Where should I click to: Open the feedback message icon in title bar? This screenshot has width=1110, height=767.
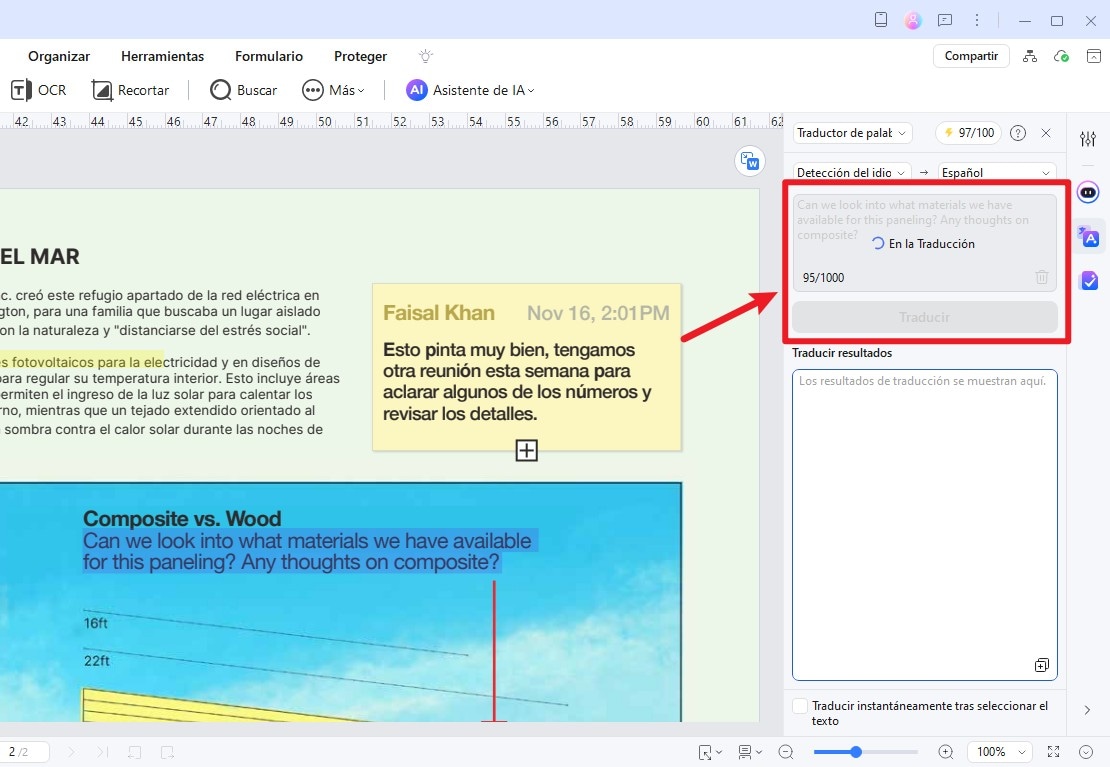(x=944, y=20)
